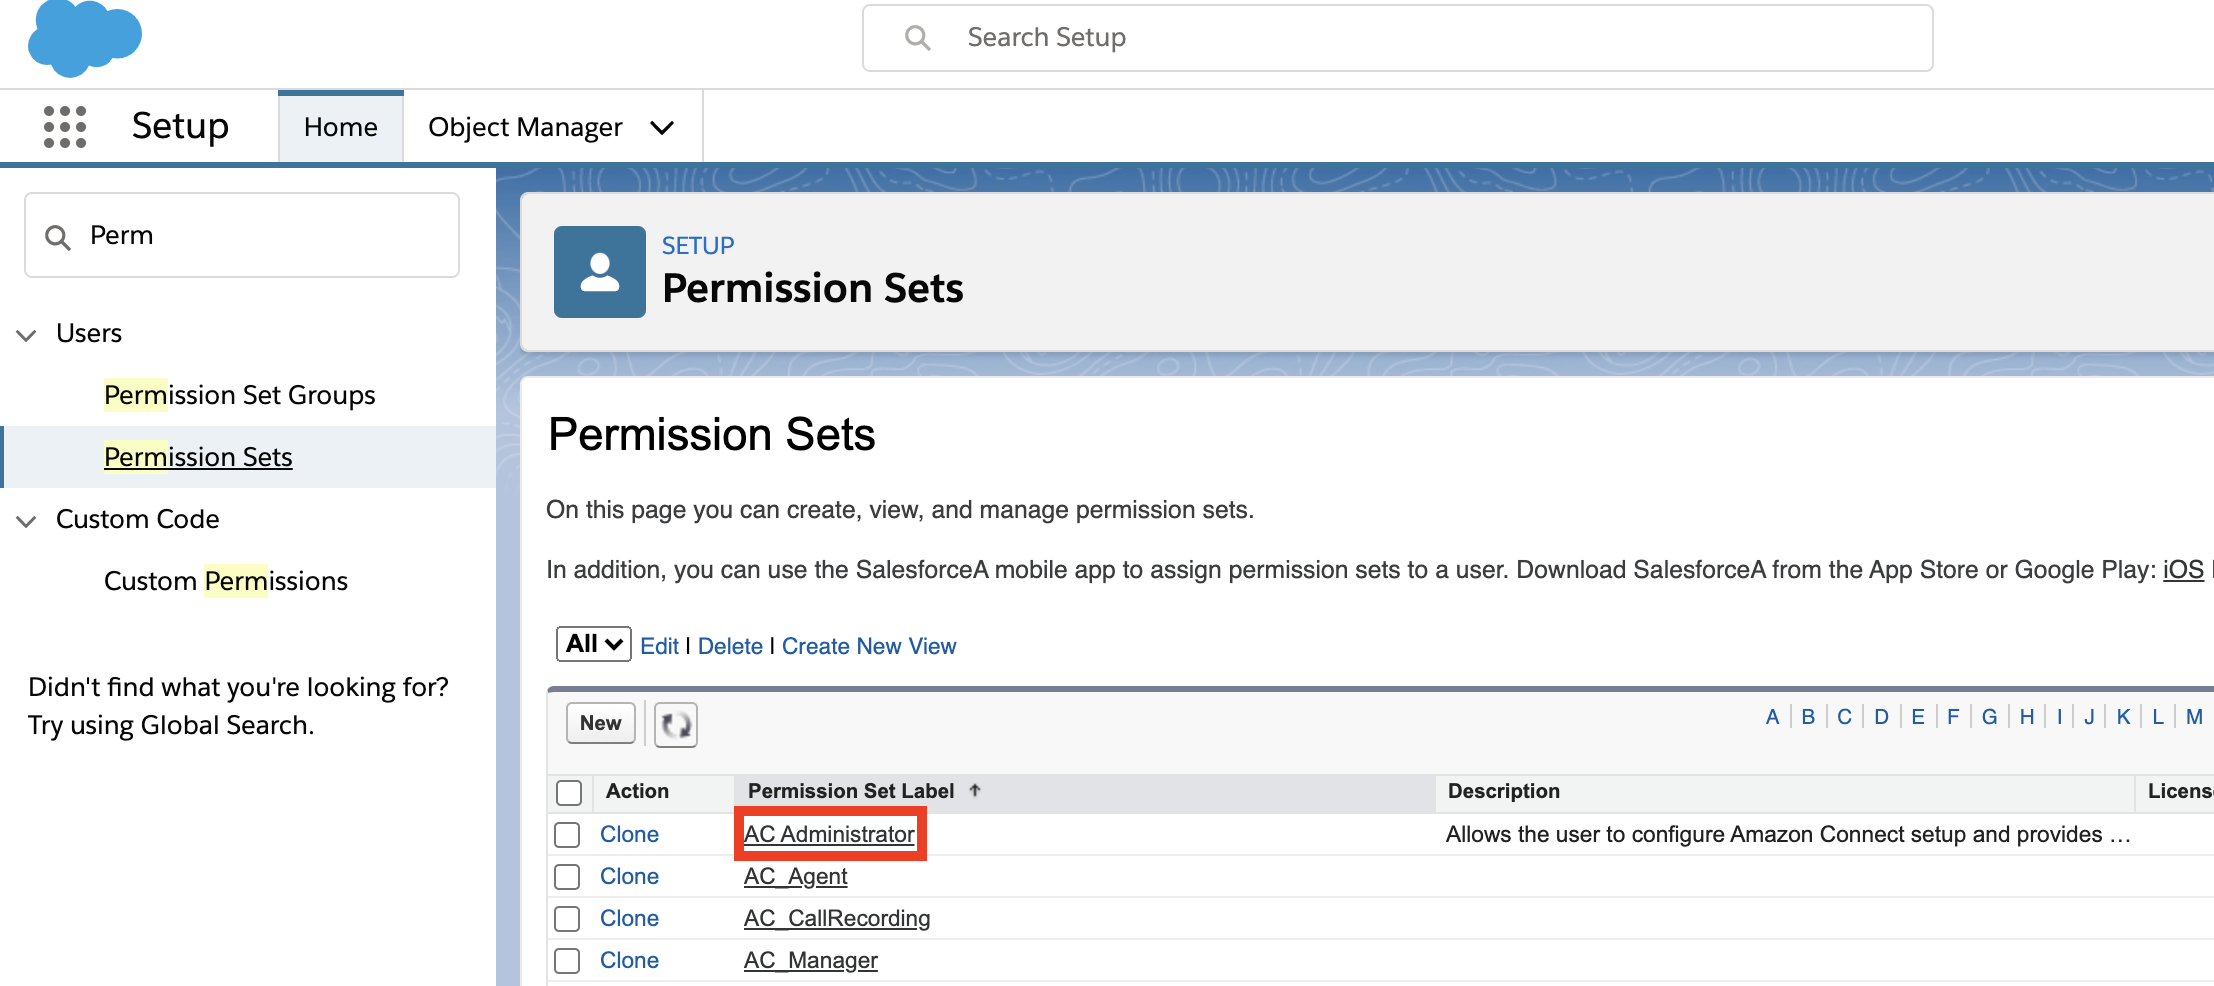The height and width of the screenshot is (986, 2214).
Task: Open the All view dropdown
Action: pos(594,644)
